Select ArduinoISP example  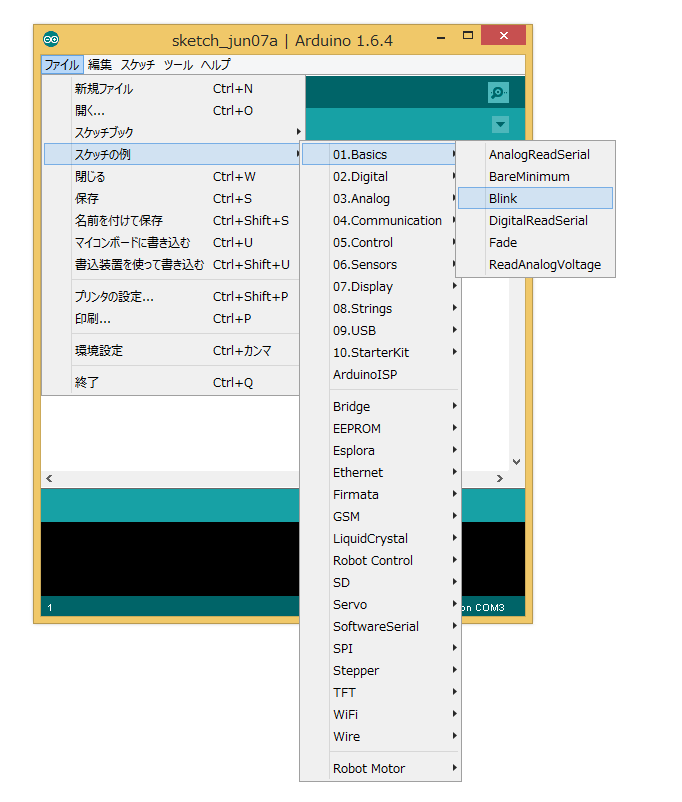[x=381, y=374]
